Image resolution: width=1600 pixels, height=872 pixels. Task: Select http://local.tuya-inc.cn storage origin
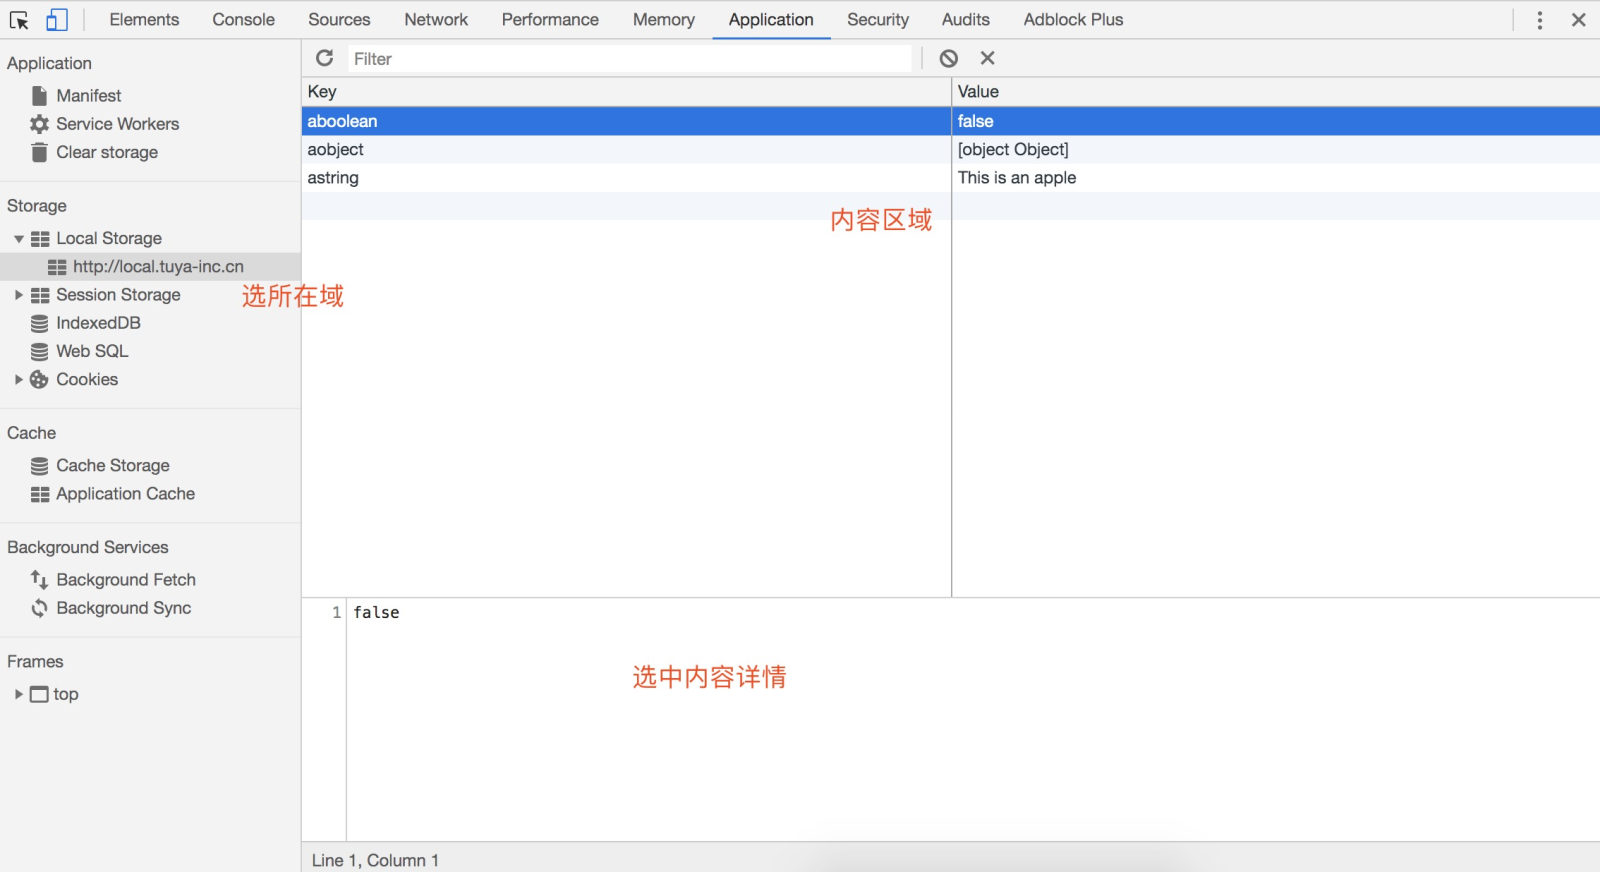[158, 267]
